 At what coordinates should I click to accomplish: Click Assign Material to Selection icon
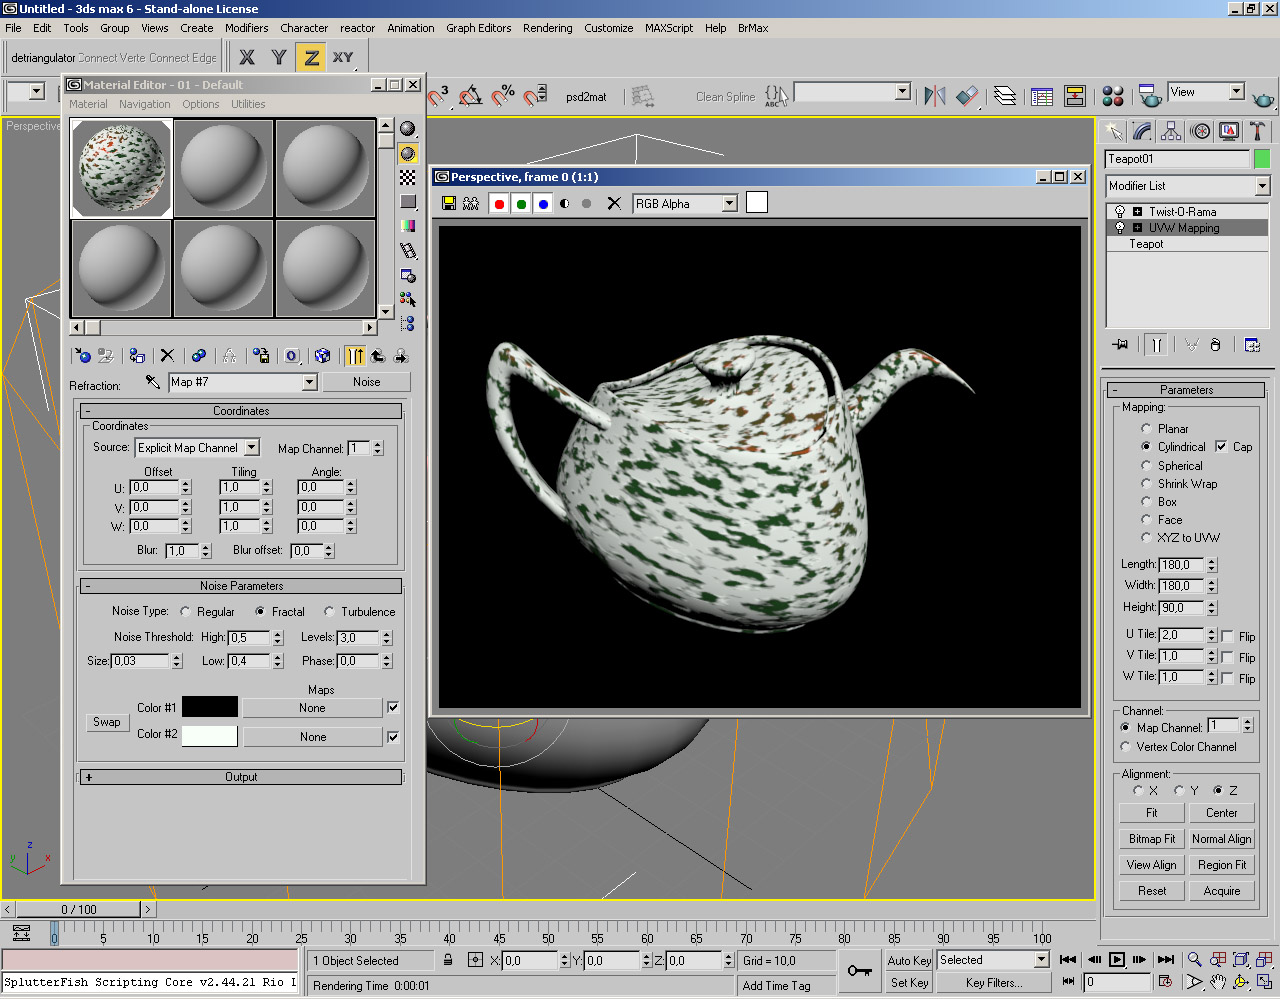[x=137, y=356]
